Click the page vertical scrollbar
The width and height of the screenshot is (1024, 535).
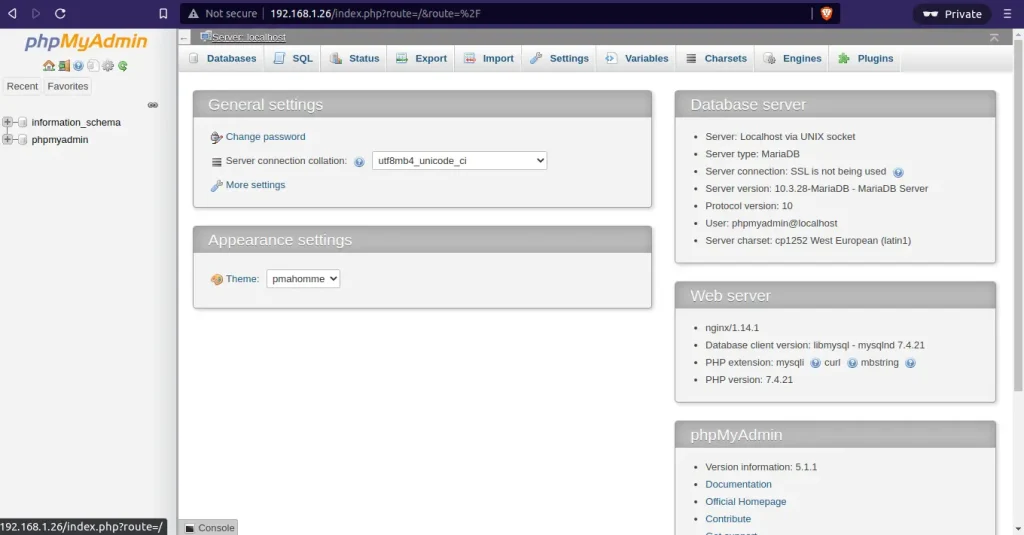pos(1019,216)
